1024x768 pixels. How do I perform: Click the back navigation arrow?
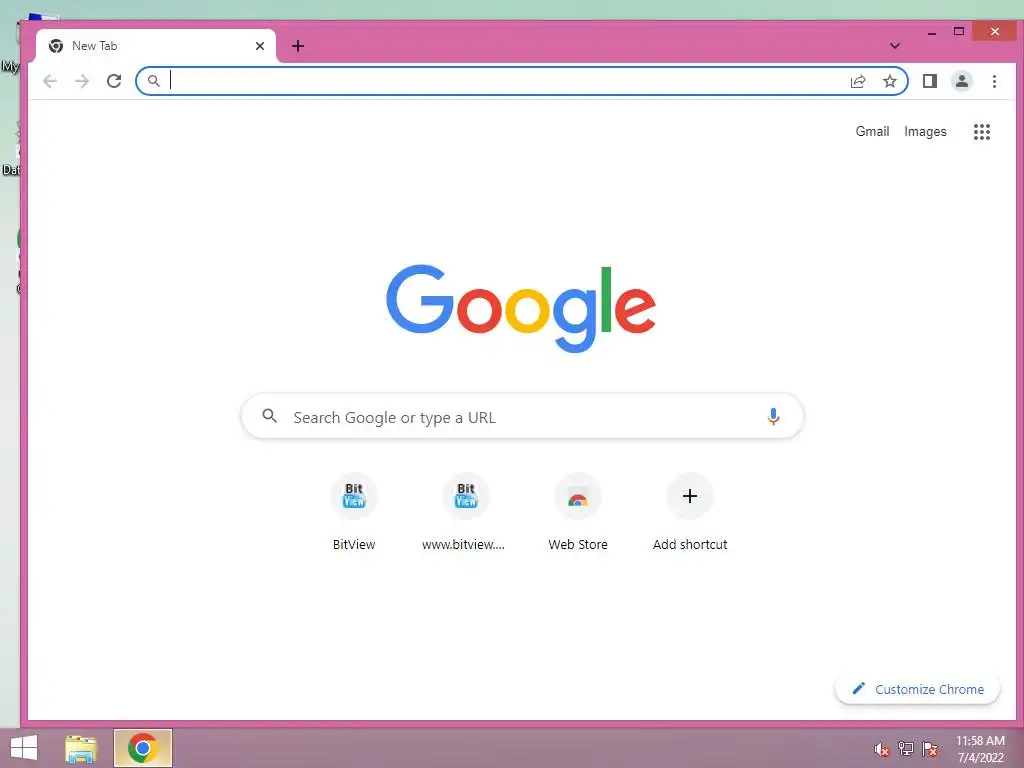50,81
